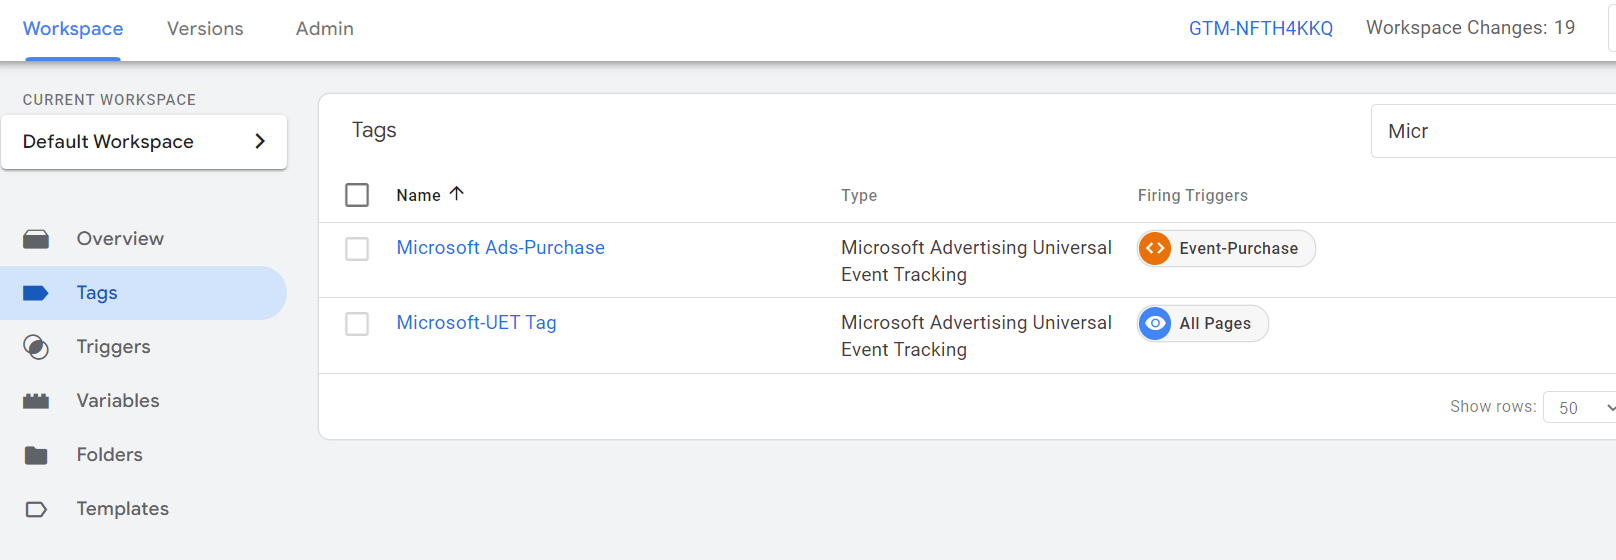The image size is (1616, 560).
Task: Click the Folders icon in sidebar
Action: [36, 455]
